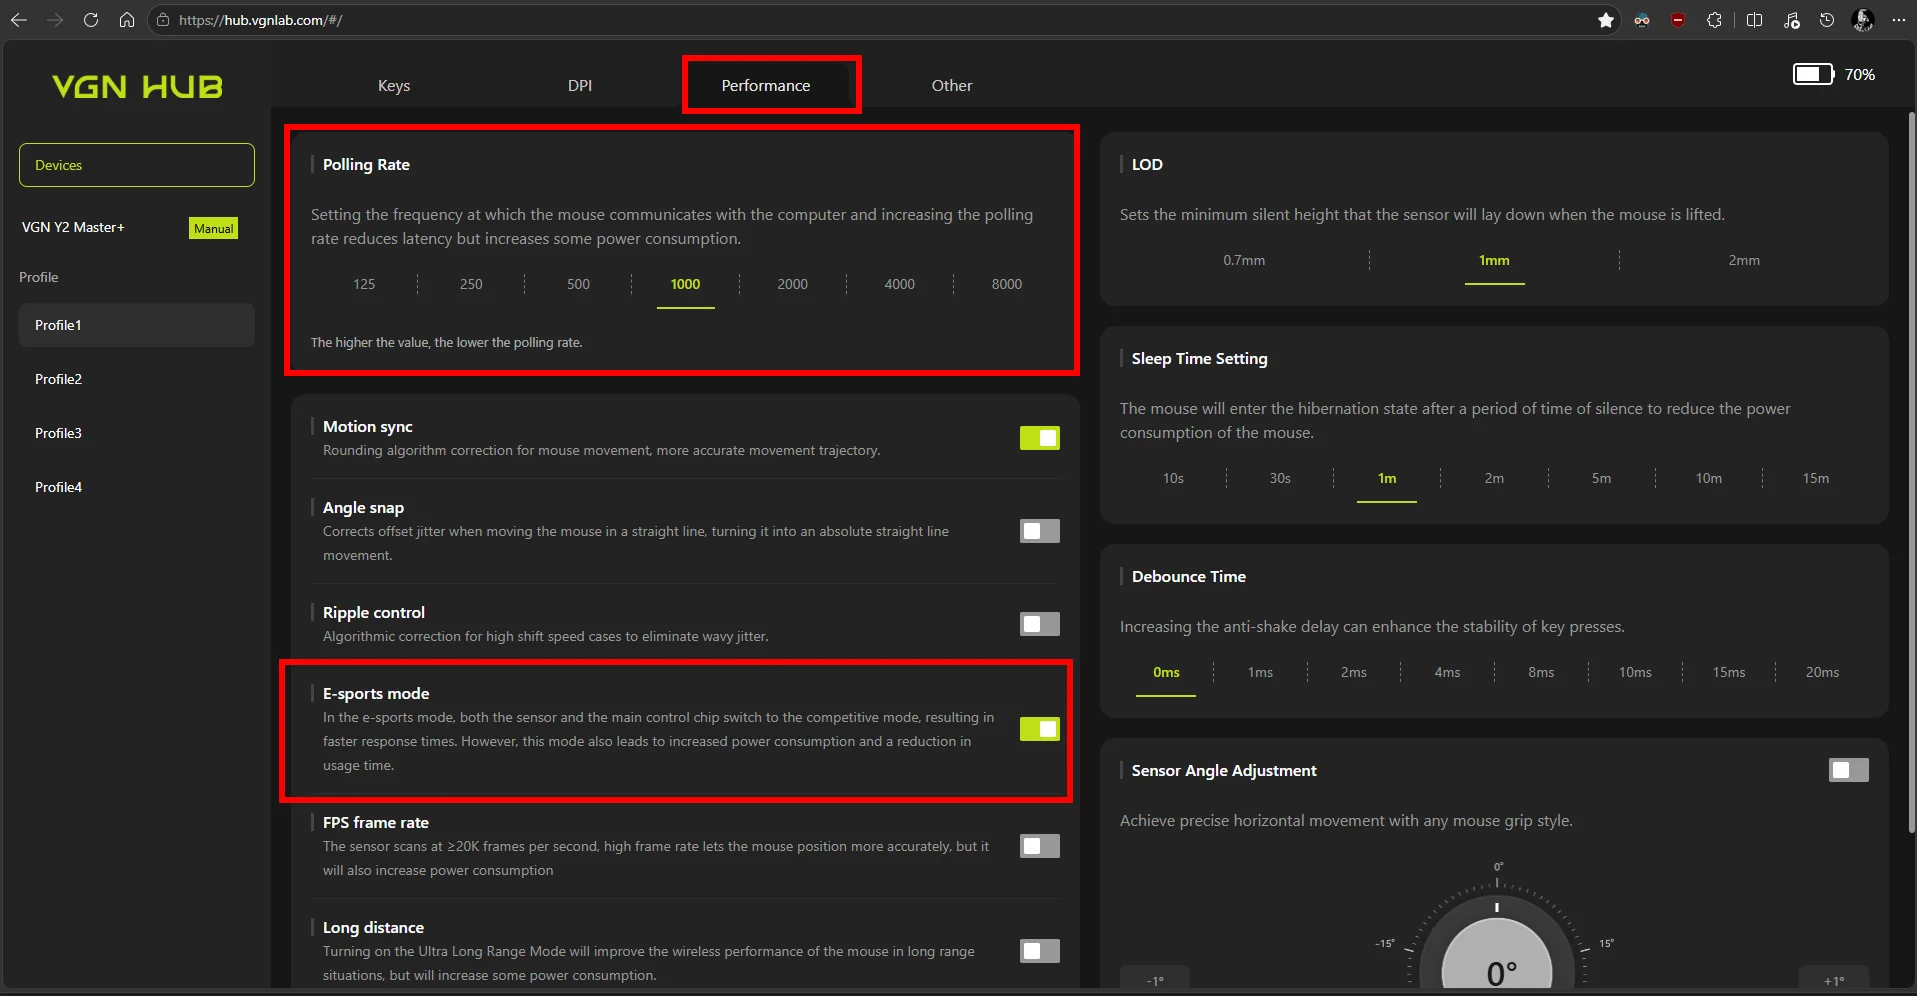Increase sensor angle with +1° button

1834,980
